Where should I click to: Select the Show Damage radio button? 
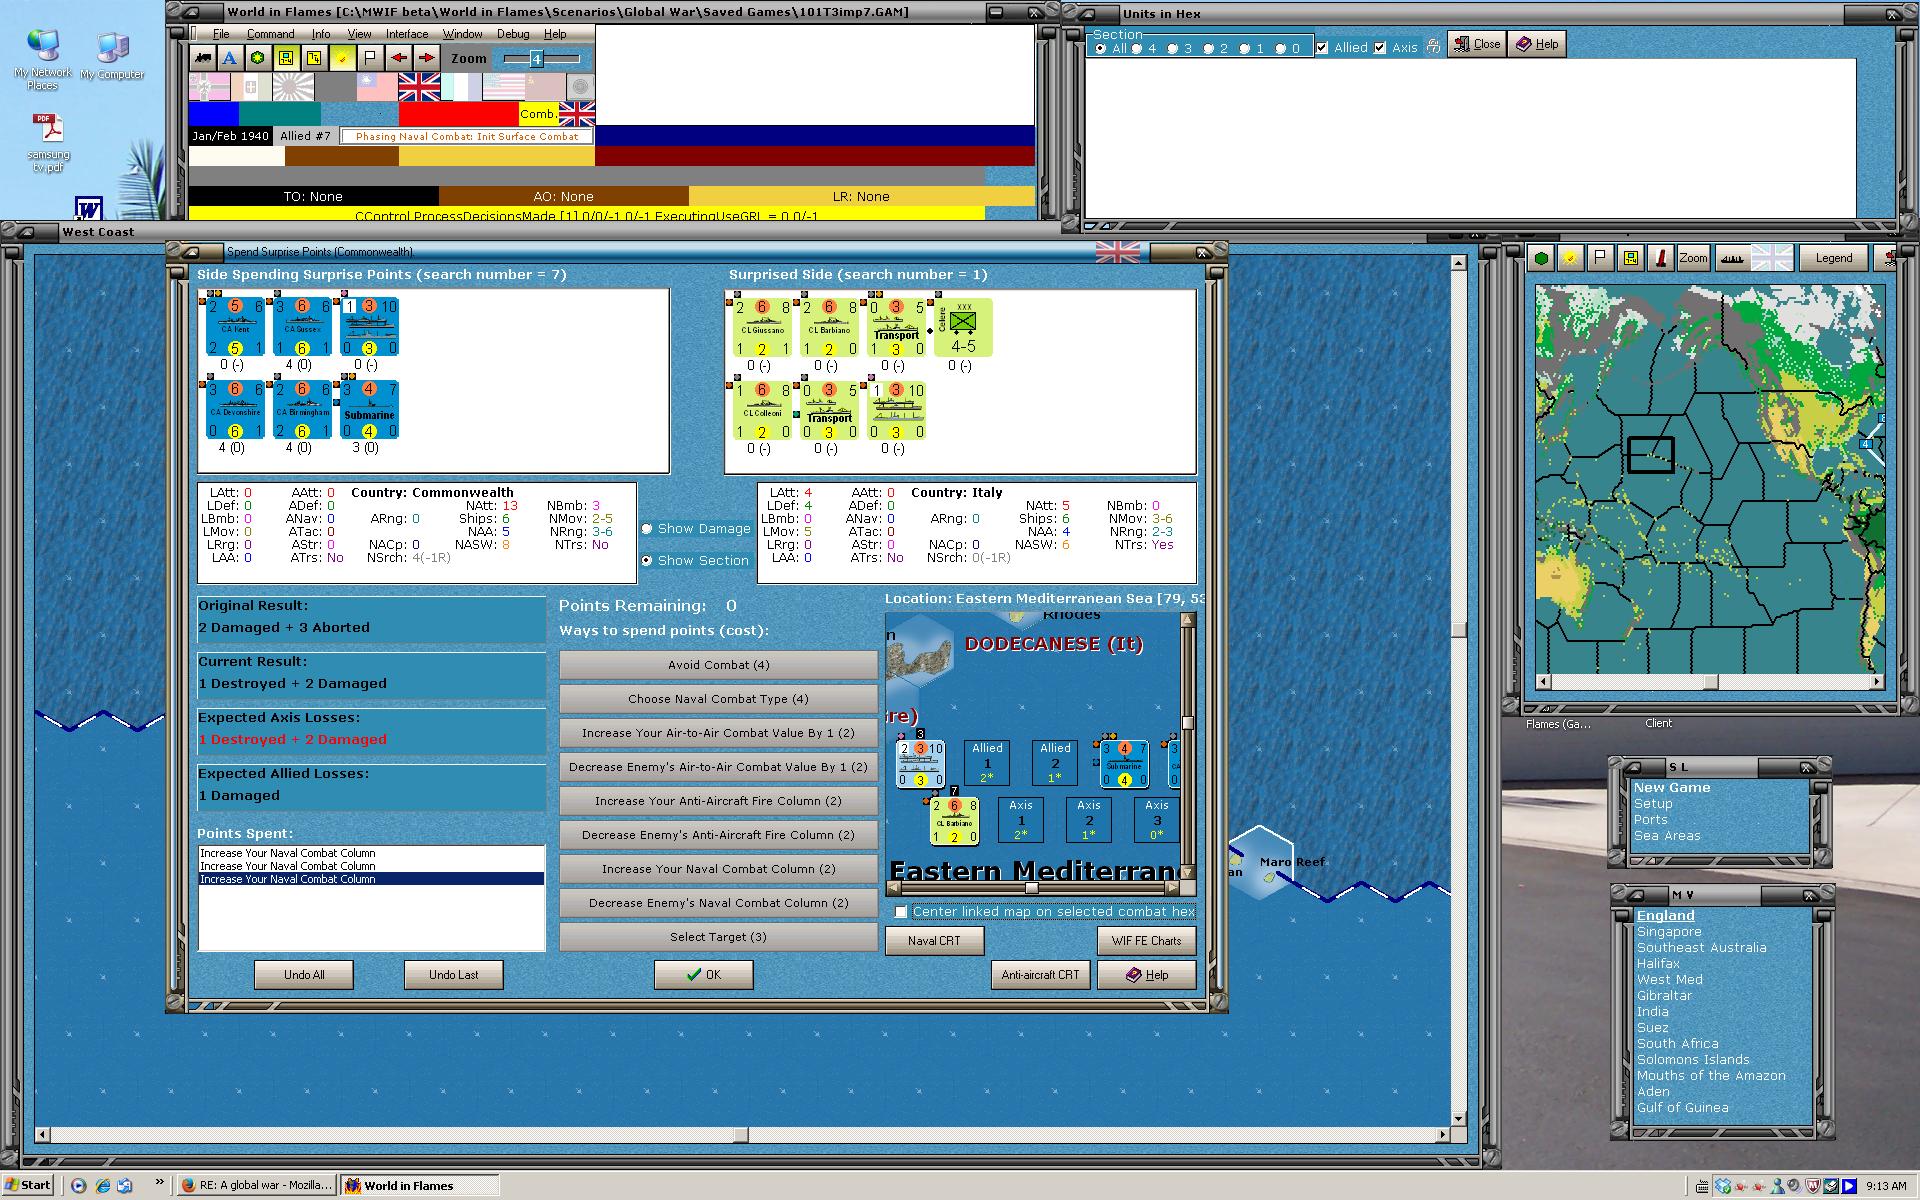pyautogui.click(x=647, y=529)
